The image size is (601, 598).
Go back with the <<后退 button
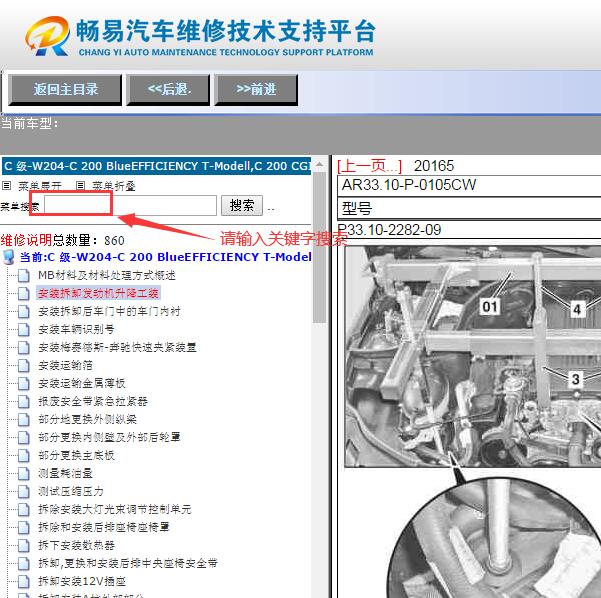coord(168,90)
